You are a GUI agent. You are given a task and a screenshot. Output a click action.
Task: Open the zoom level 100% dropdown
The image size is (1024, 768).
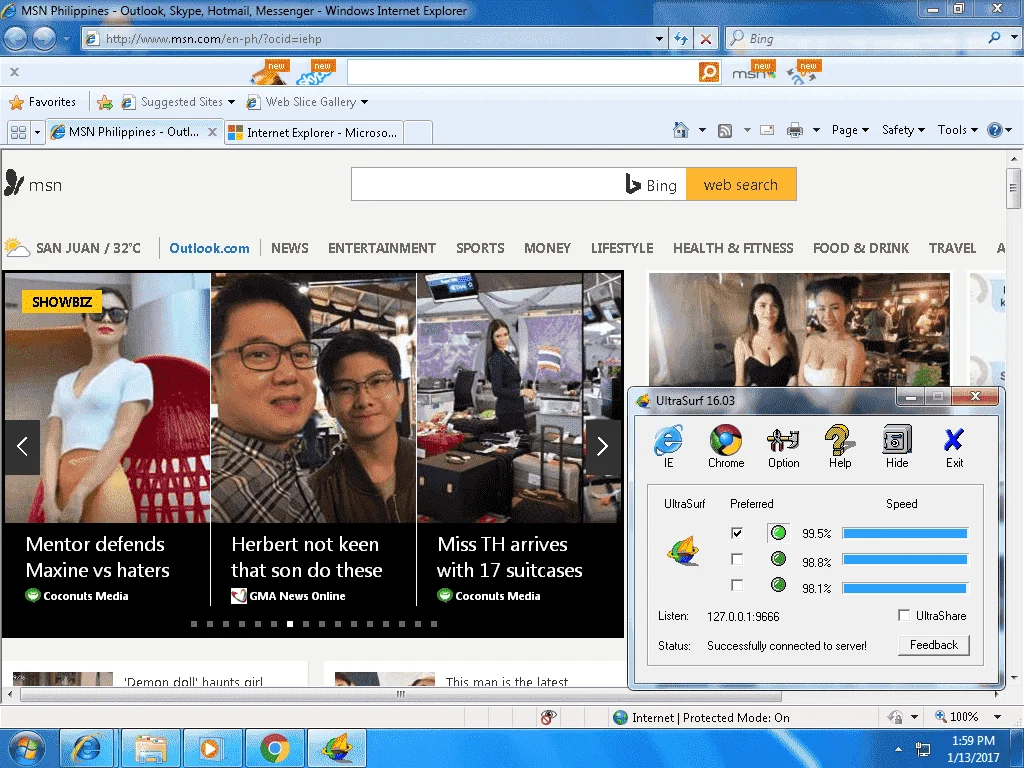[x=997, y=717]
